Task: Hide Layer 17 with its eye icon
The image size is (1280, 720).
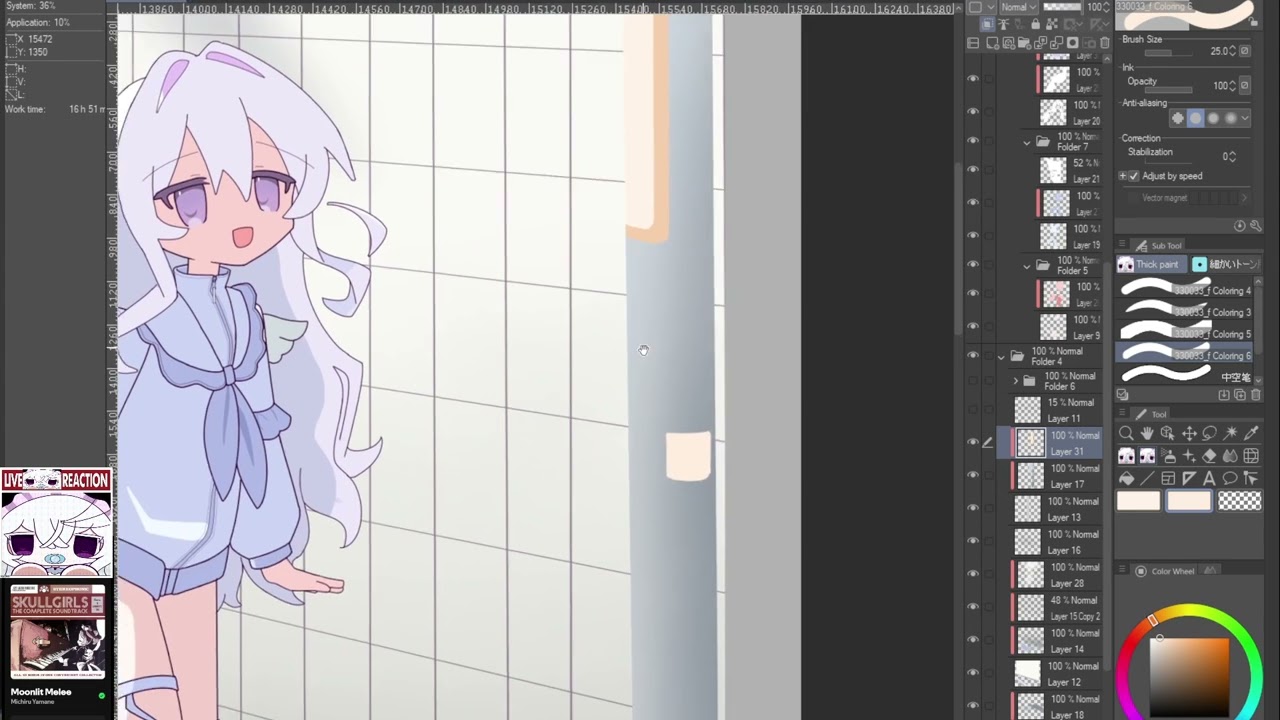Action: click(x=973, y=475)
